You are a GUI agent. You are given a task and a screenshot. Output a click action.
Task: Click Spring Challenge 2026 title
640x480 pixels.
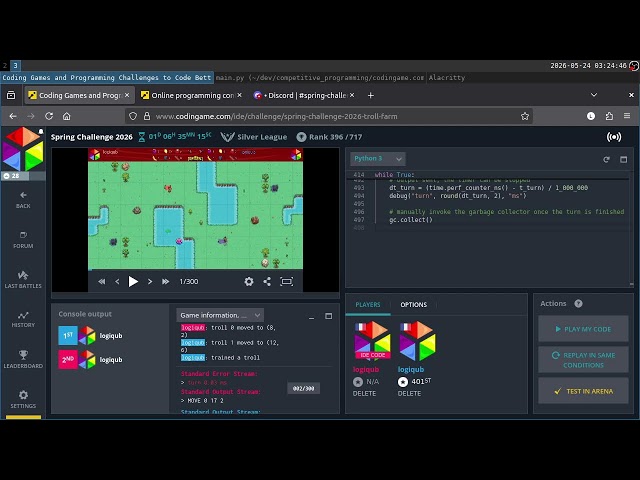click(91, 137)
